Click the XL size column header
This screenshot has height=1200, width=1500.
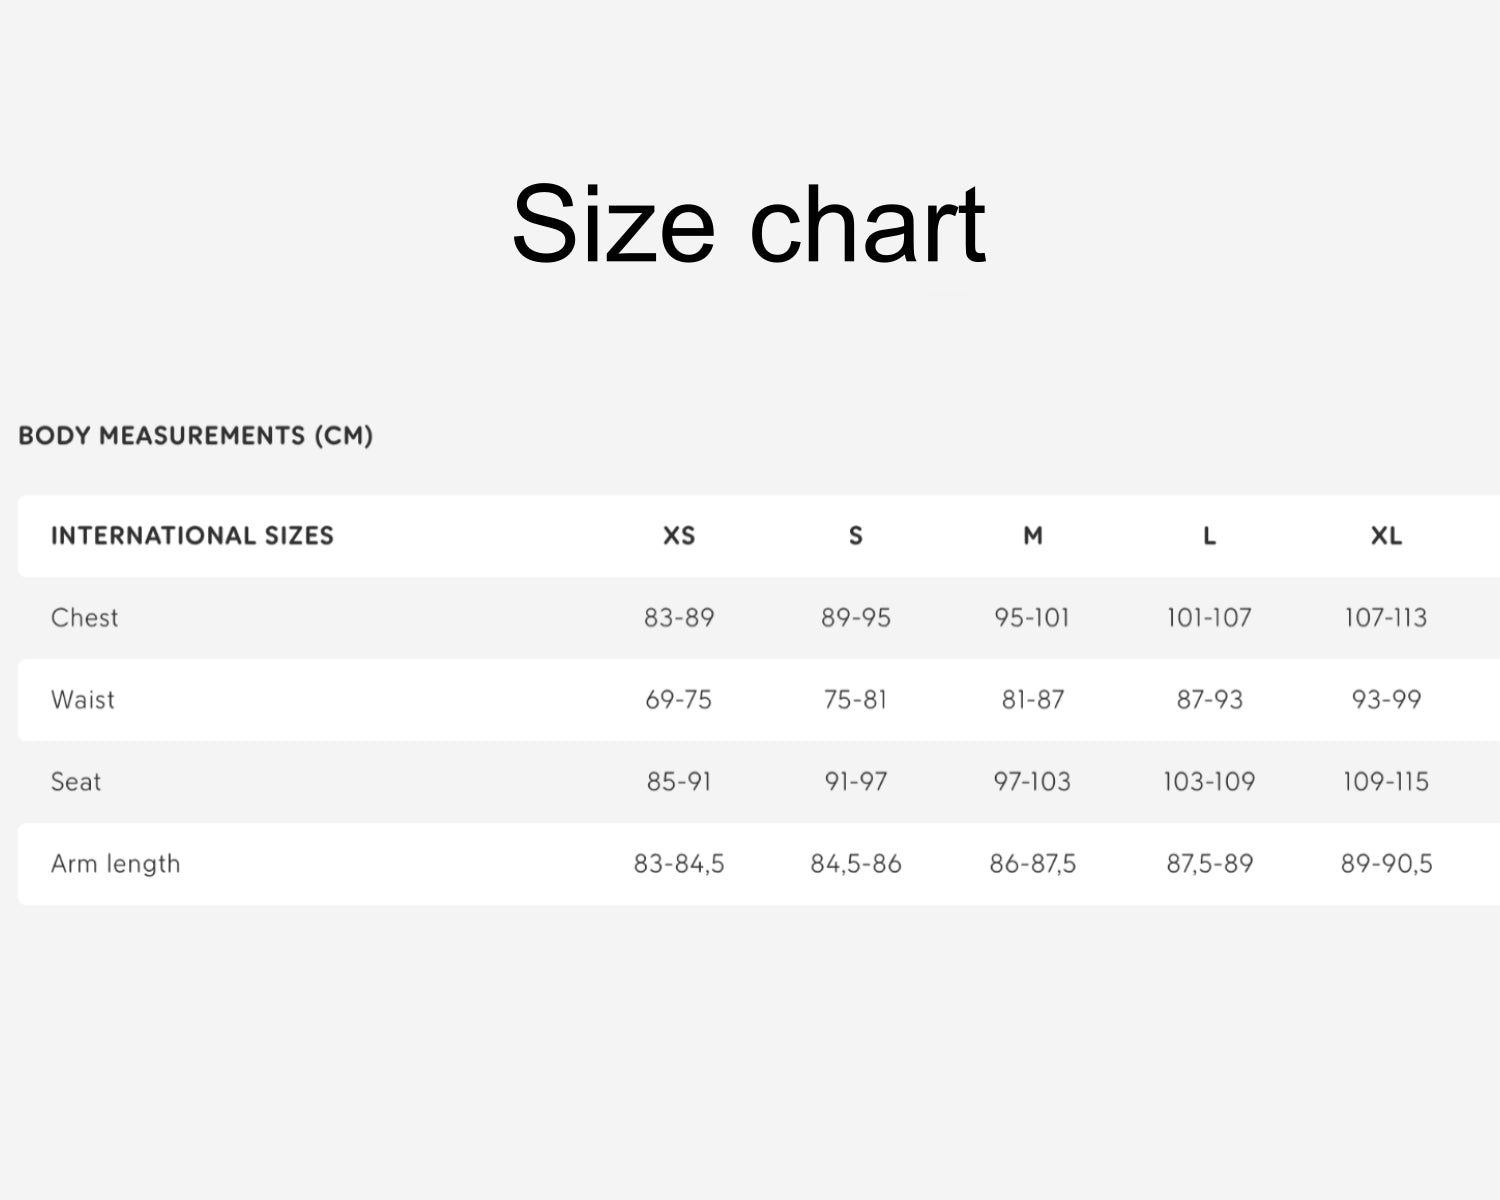point(1386,536)
